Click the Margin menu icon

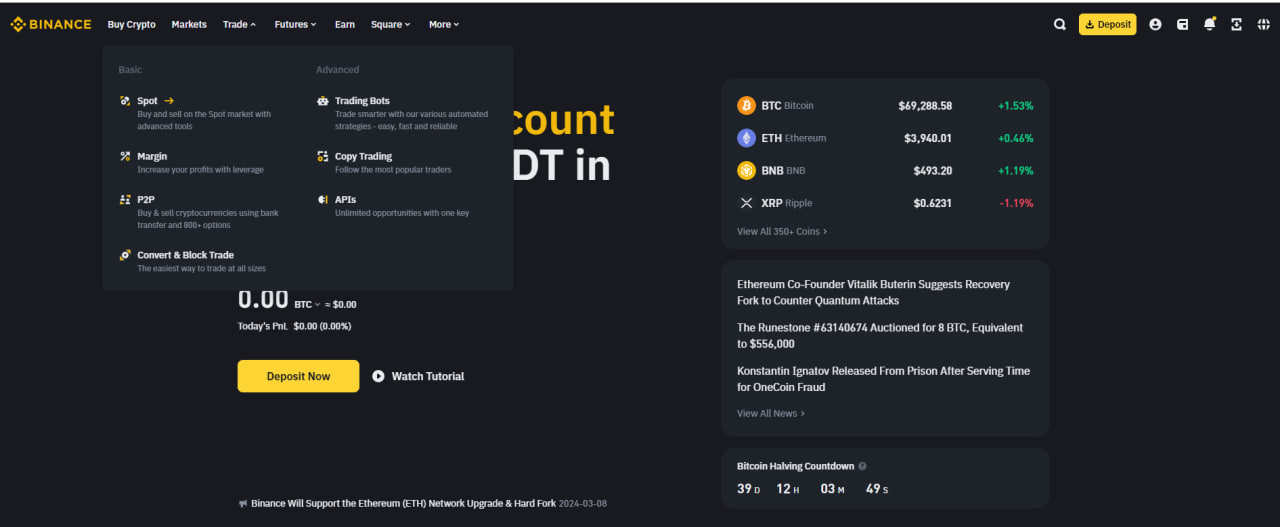125,156
